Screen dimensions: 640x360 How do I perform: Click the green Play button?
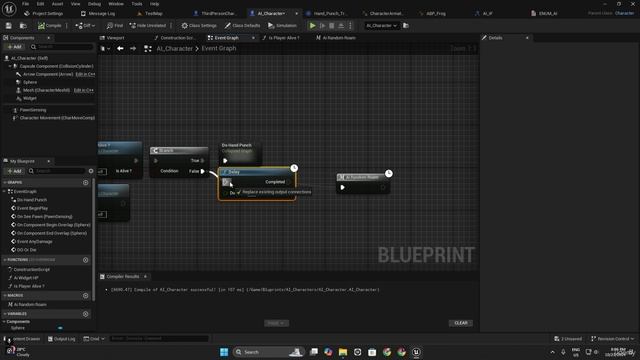(313, 26)
